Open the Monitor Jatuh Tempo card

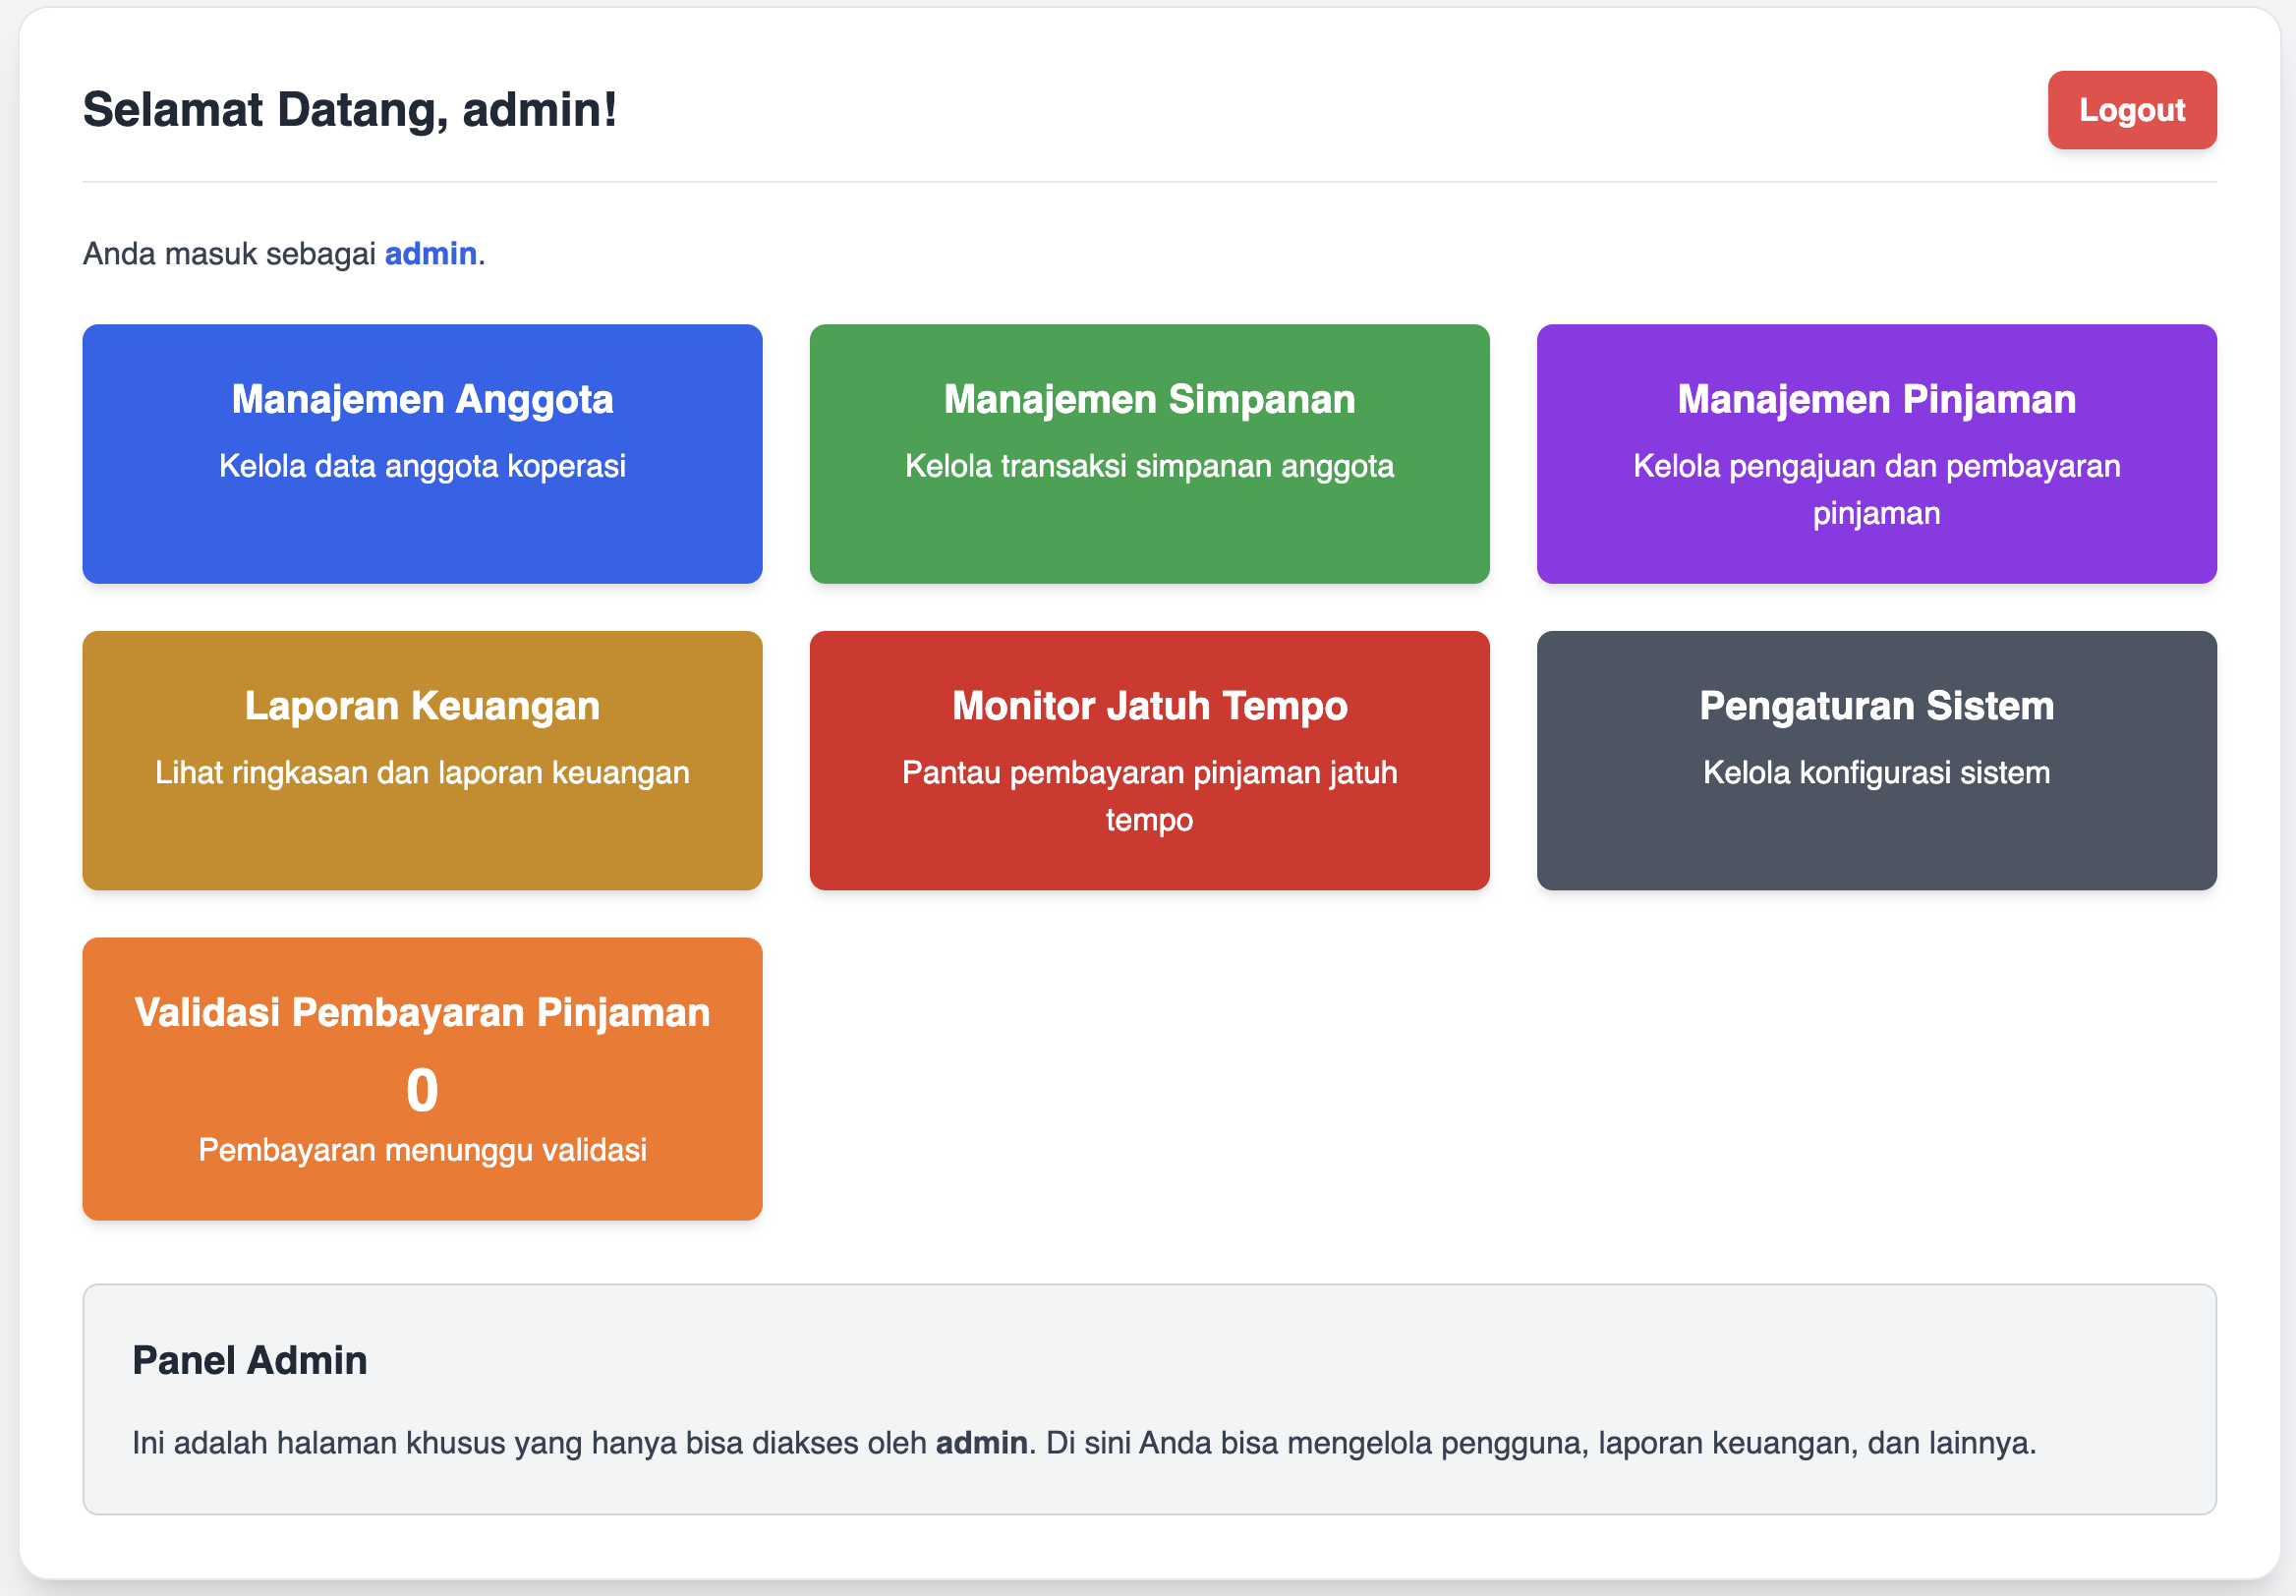[1149, 760]
